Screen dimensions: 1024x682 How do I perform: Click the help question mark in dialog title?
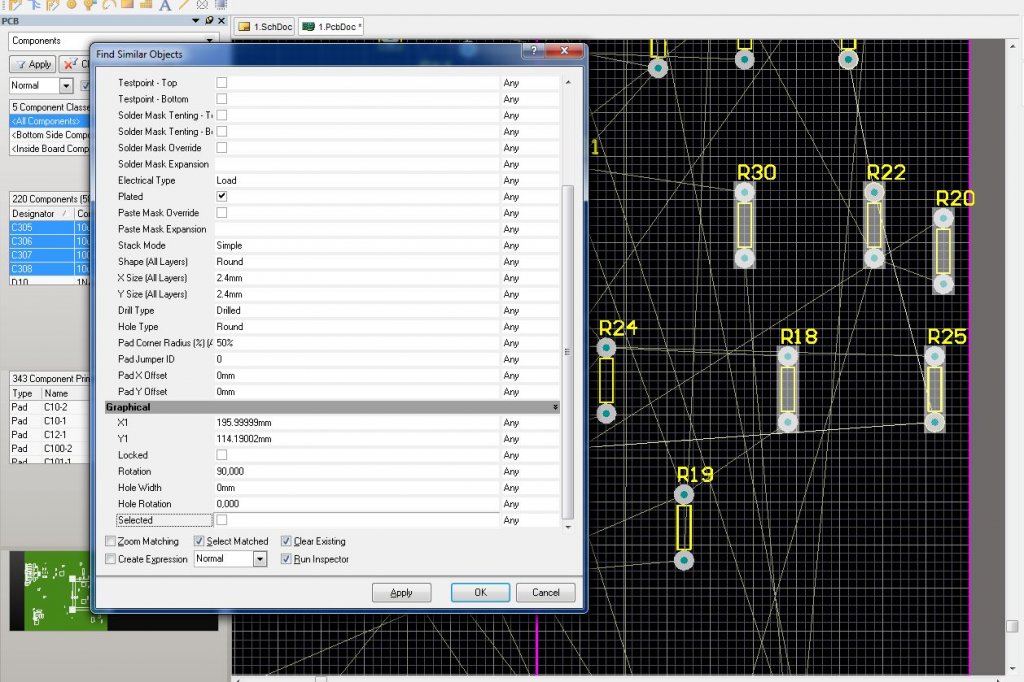(x=534, y=50)
